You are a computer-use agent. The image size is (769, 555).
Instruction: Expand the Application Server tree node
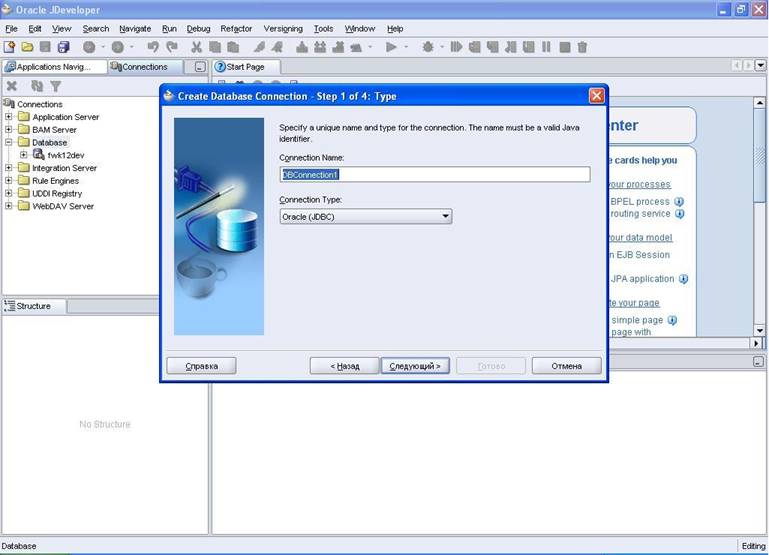[8, 117]
